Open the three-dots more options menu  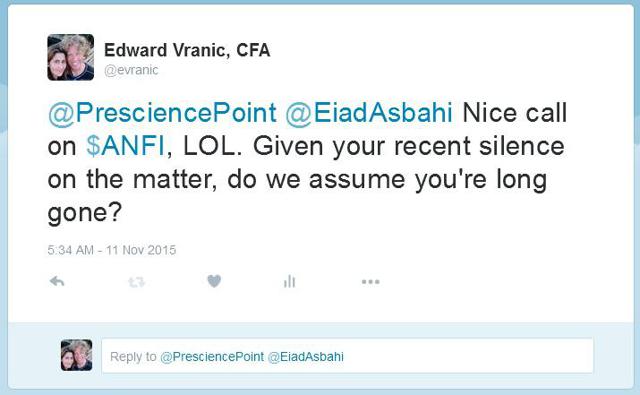(x=371, y=282)
